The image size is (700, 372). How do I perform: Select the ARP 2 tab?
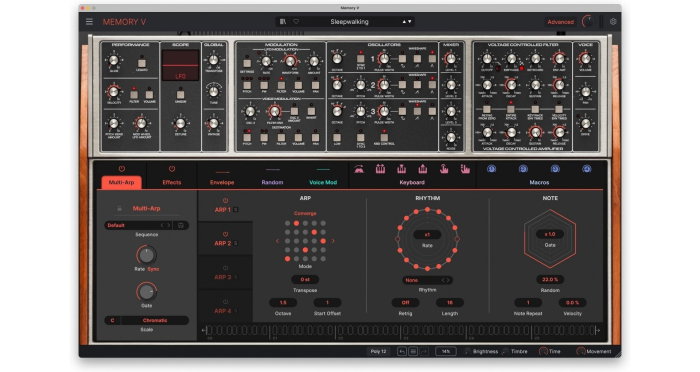[225, 239]
